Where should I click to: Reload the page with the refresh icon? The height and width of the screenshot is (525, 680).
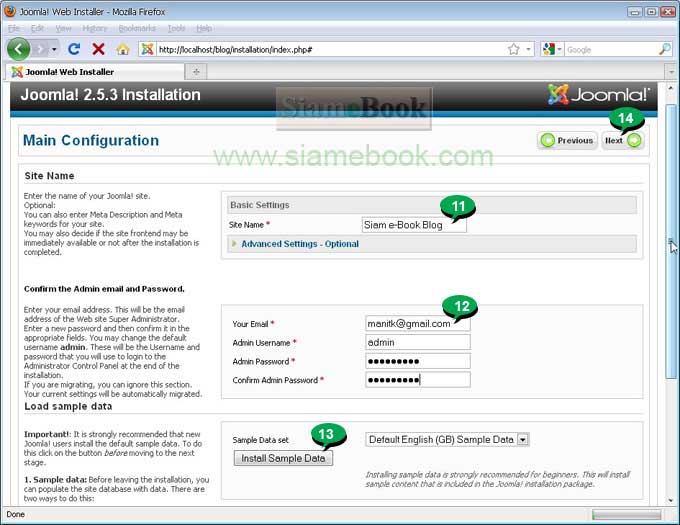tap(74, 49)
